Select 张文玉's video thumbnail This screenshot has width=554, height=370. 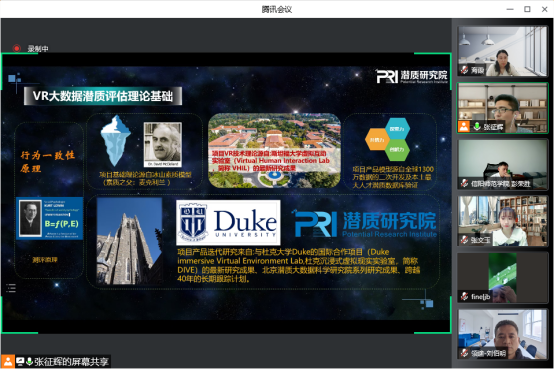point(502,221)
